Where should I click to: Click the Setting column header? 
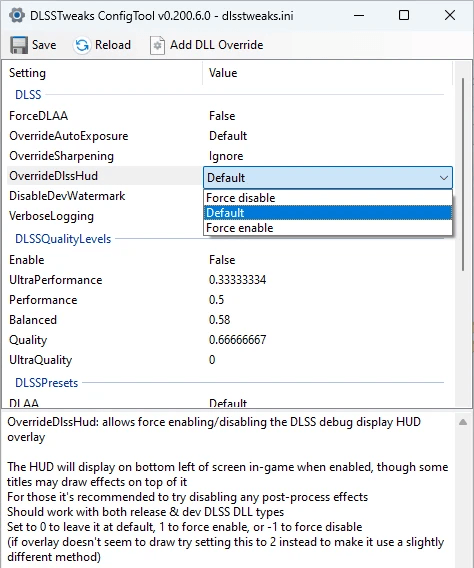[102, 73]
